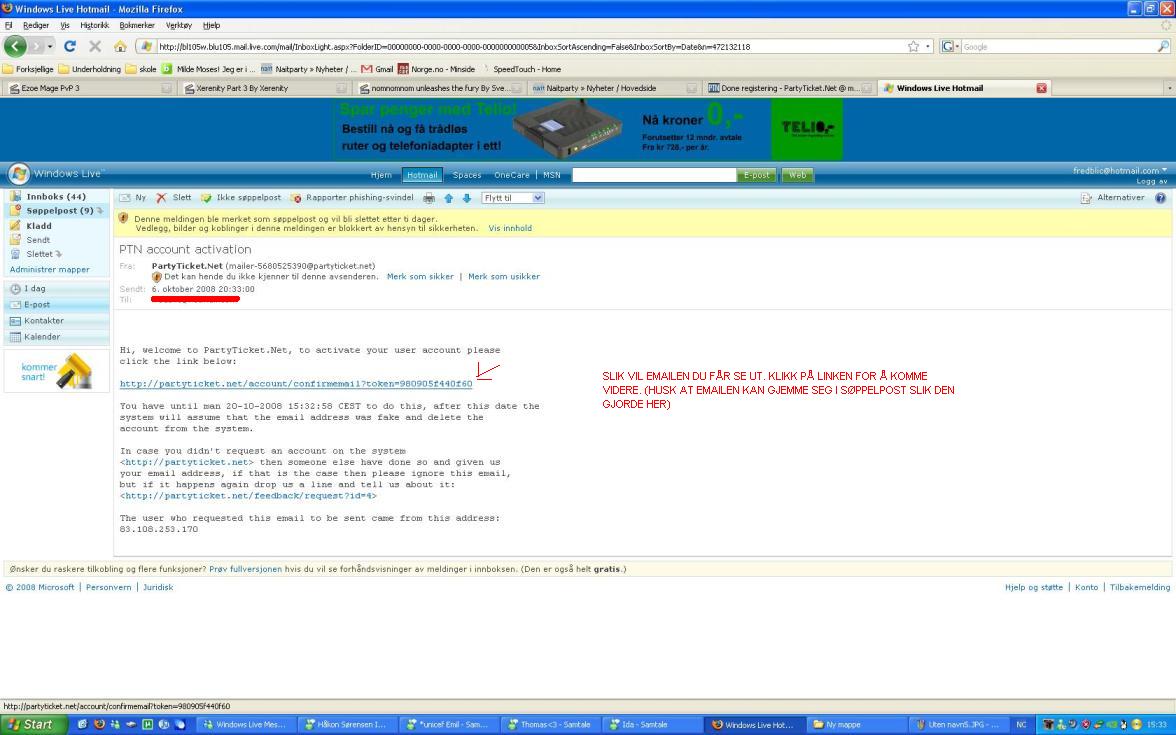Open the Forskjellige bookmarks folder
The height and width of the screenshot is (735, 1176).
pos(28,69)
